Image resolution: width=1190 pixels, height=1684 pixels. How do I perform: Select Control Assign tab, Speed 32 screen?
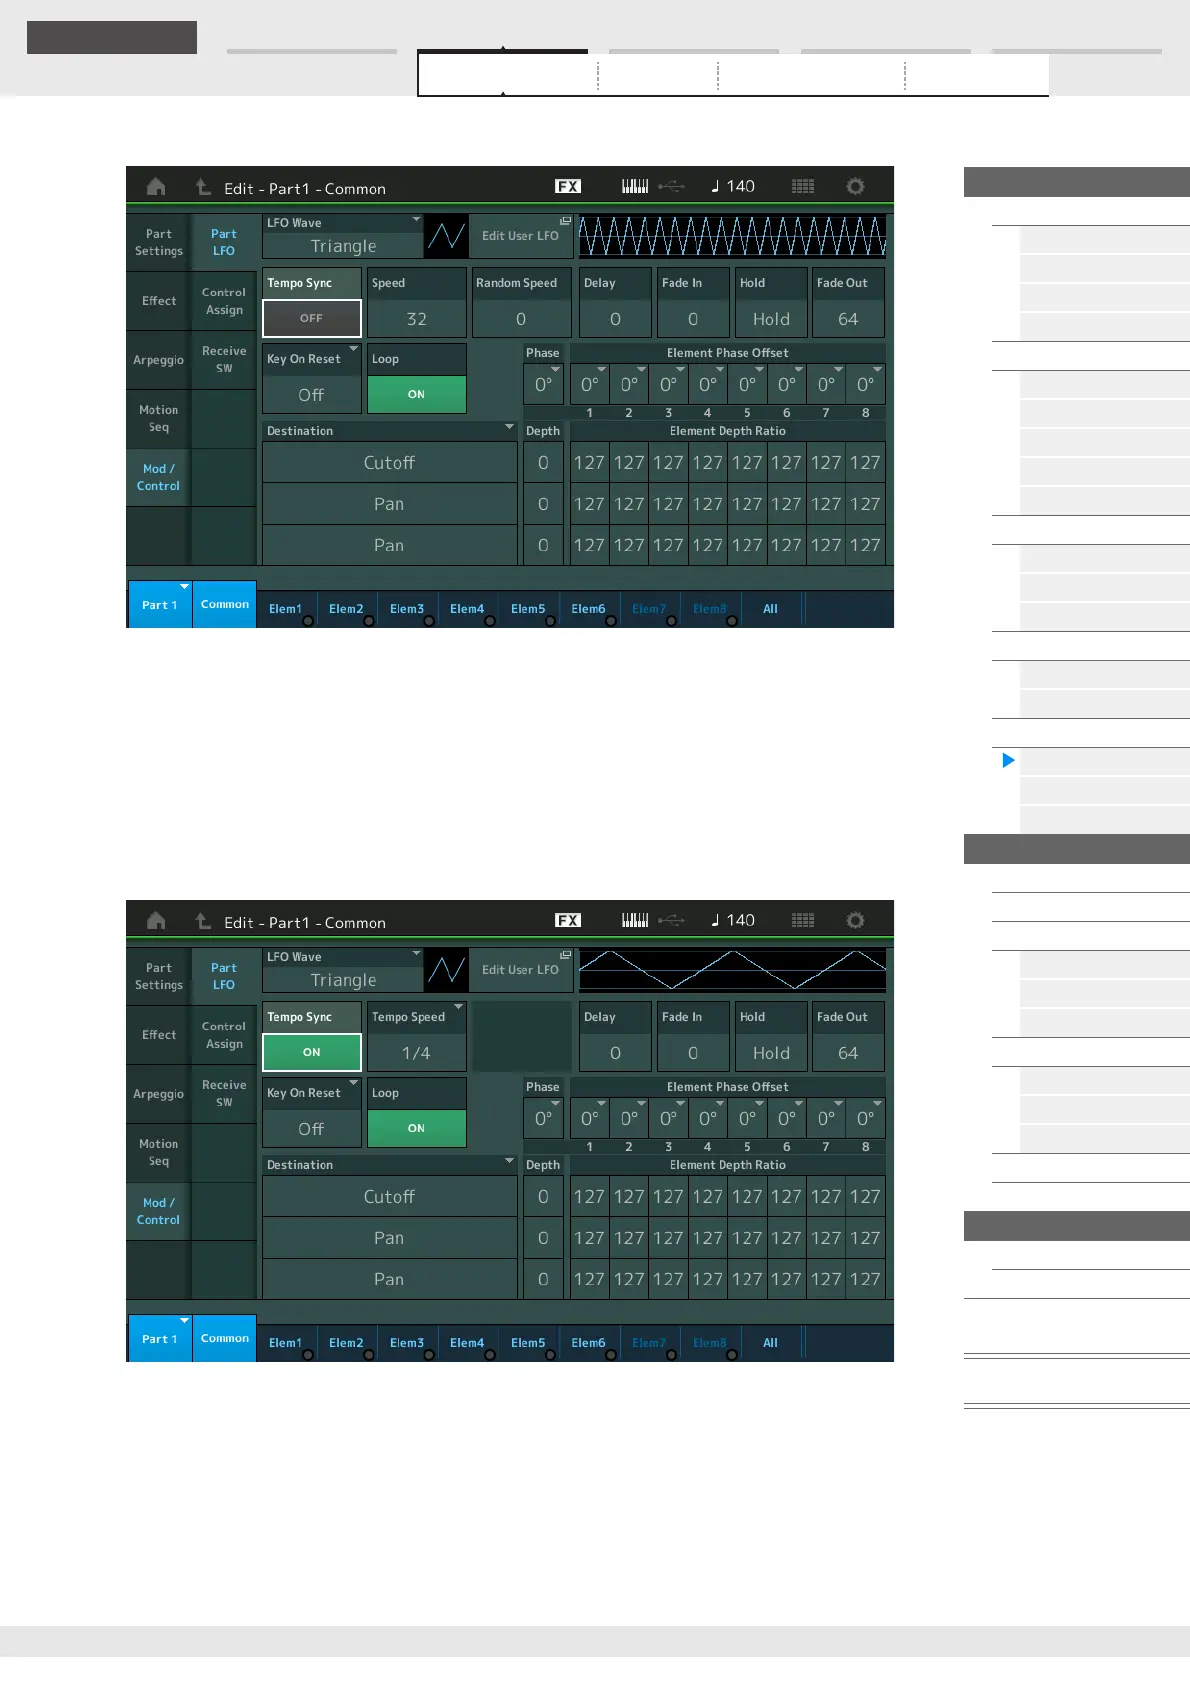[x=224, y=301]
